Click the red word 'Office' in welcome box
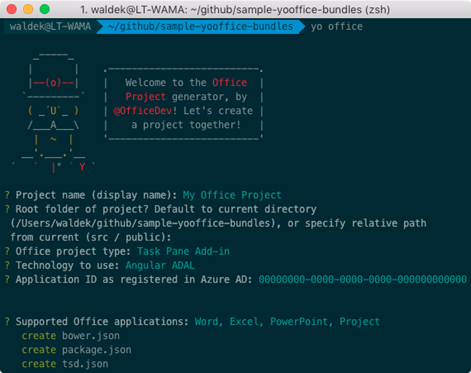Viewport: 471px width, 373px height. click(230, 82)
